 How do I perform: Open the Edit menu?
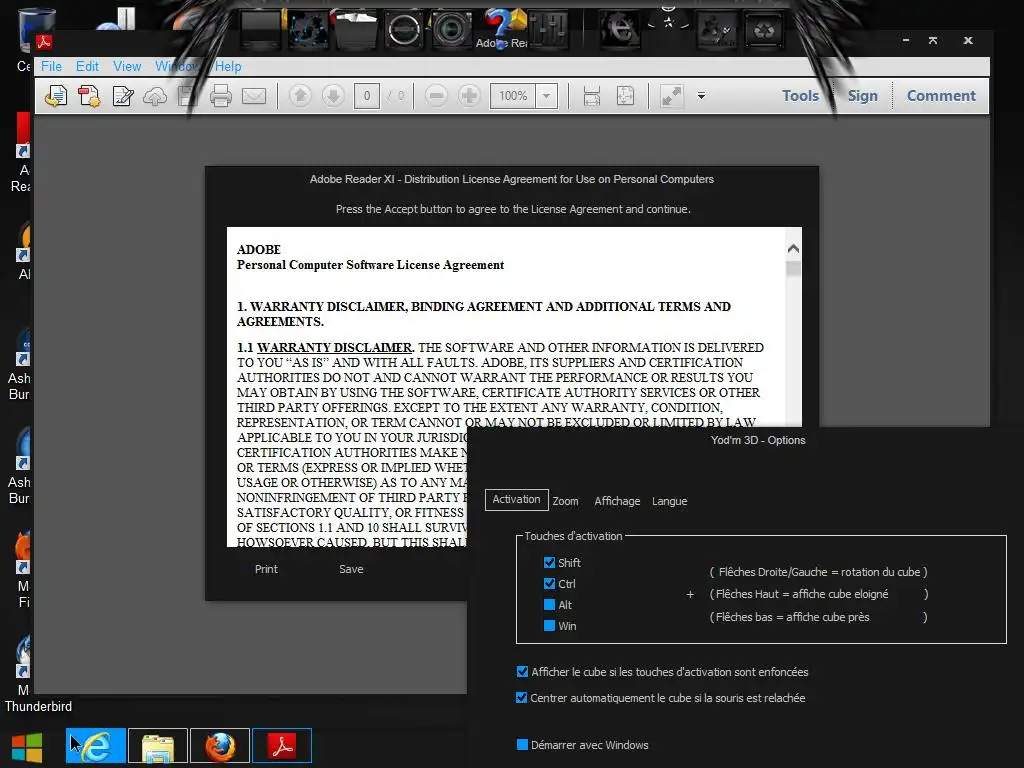[87, 66]
